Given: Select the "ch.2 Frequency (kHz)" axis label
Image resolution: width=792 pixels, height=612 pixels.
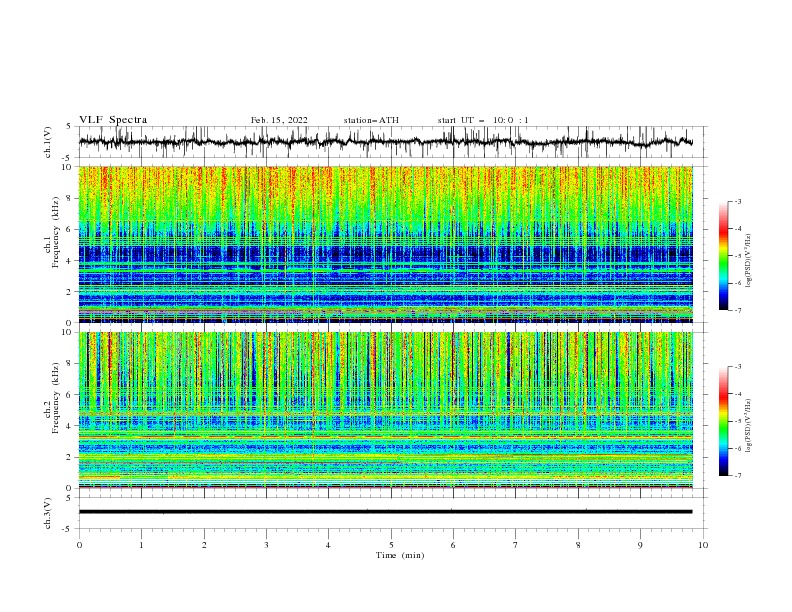Looking at the screenshot, I should pyautogui.click(x=53, y=398).
